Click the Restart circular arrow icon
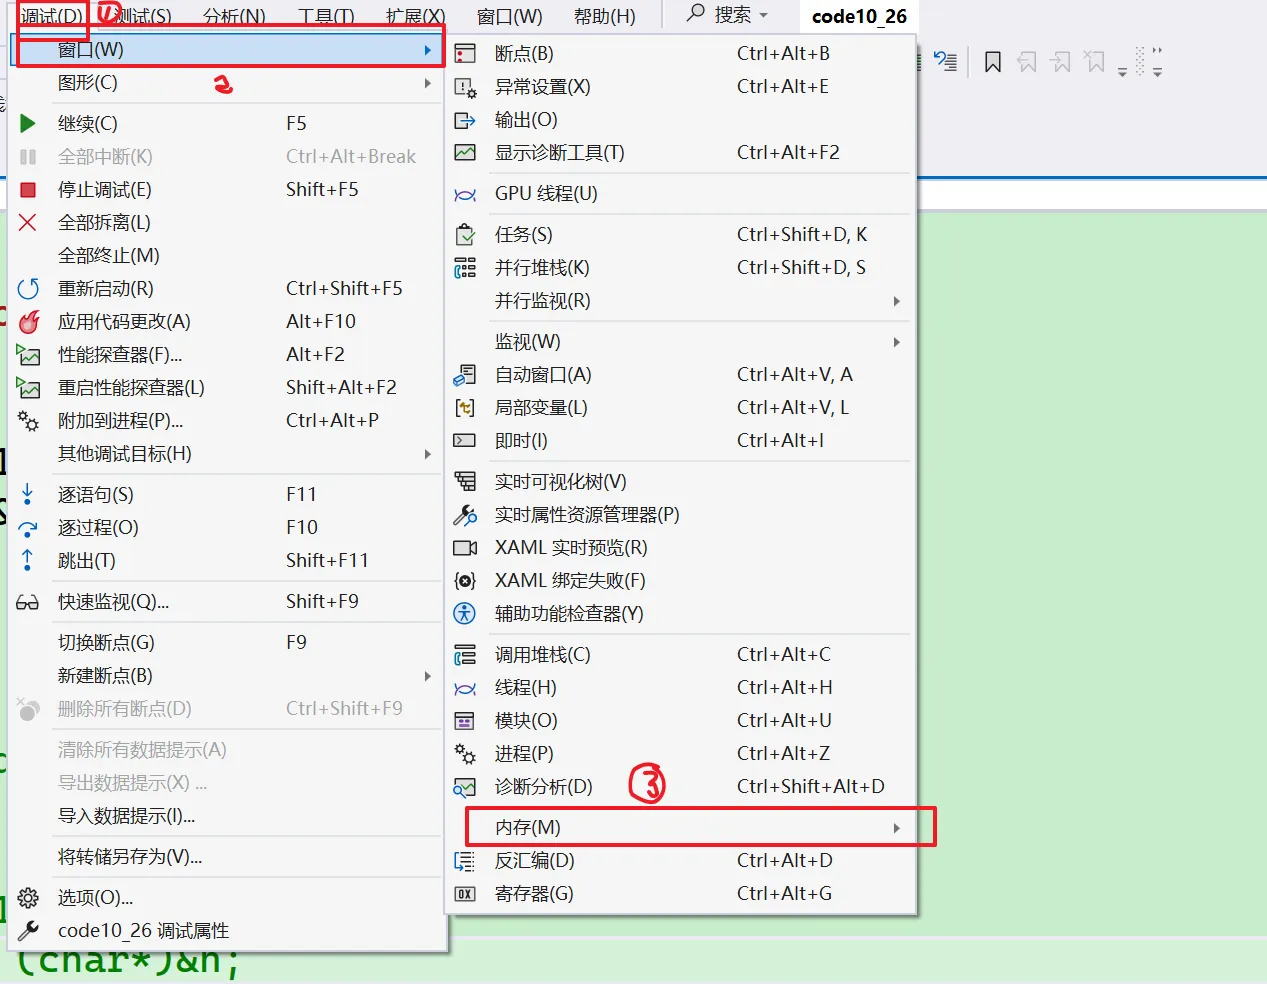Screen dimensions: 1267x984 coord(28,288)
